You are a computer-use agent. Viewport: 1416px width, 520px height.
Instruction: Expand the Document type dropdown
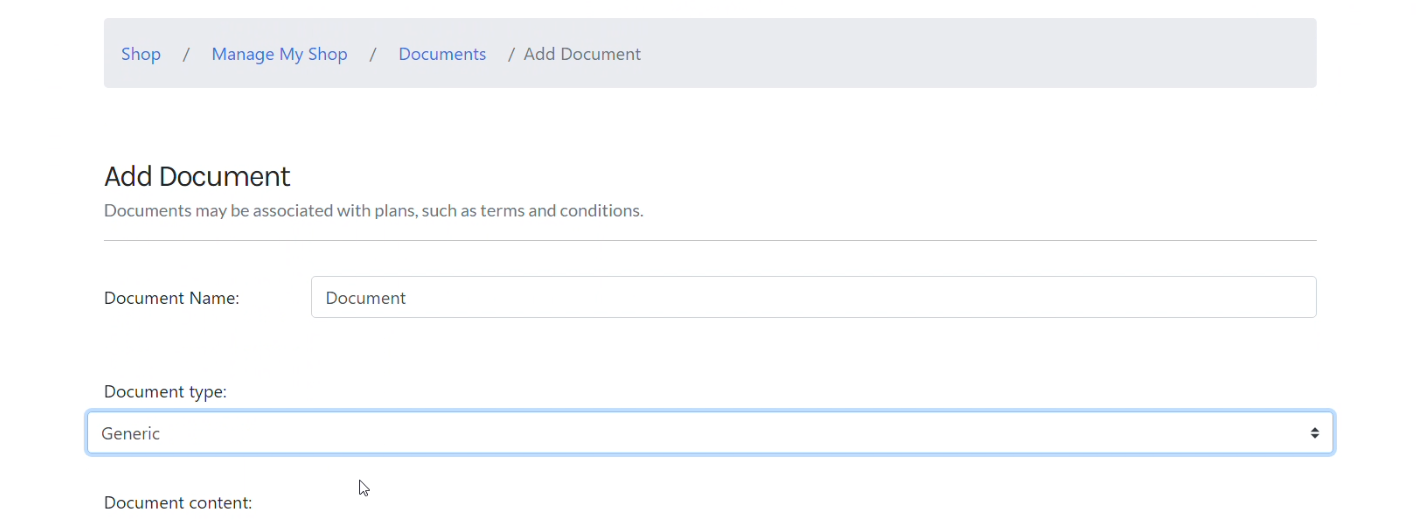click(710, 433)
